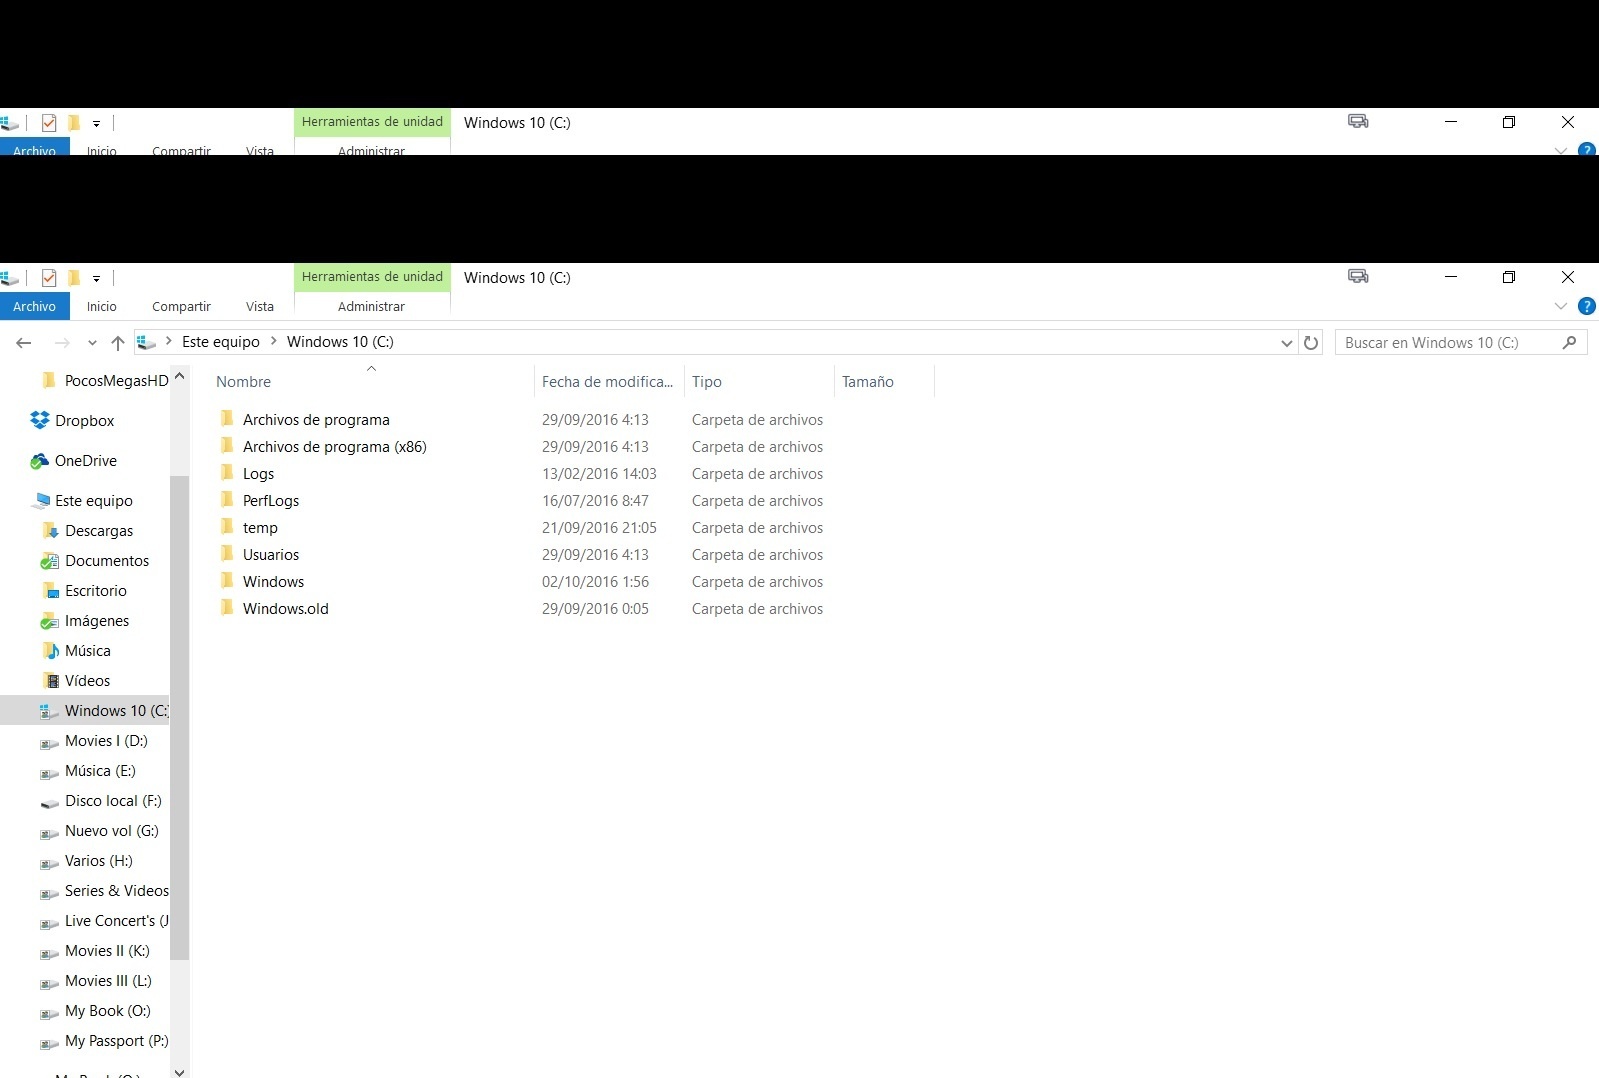
Task: Select Este equipo in the navigation pane
Action: click(83, 501)
